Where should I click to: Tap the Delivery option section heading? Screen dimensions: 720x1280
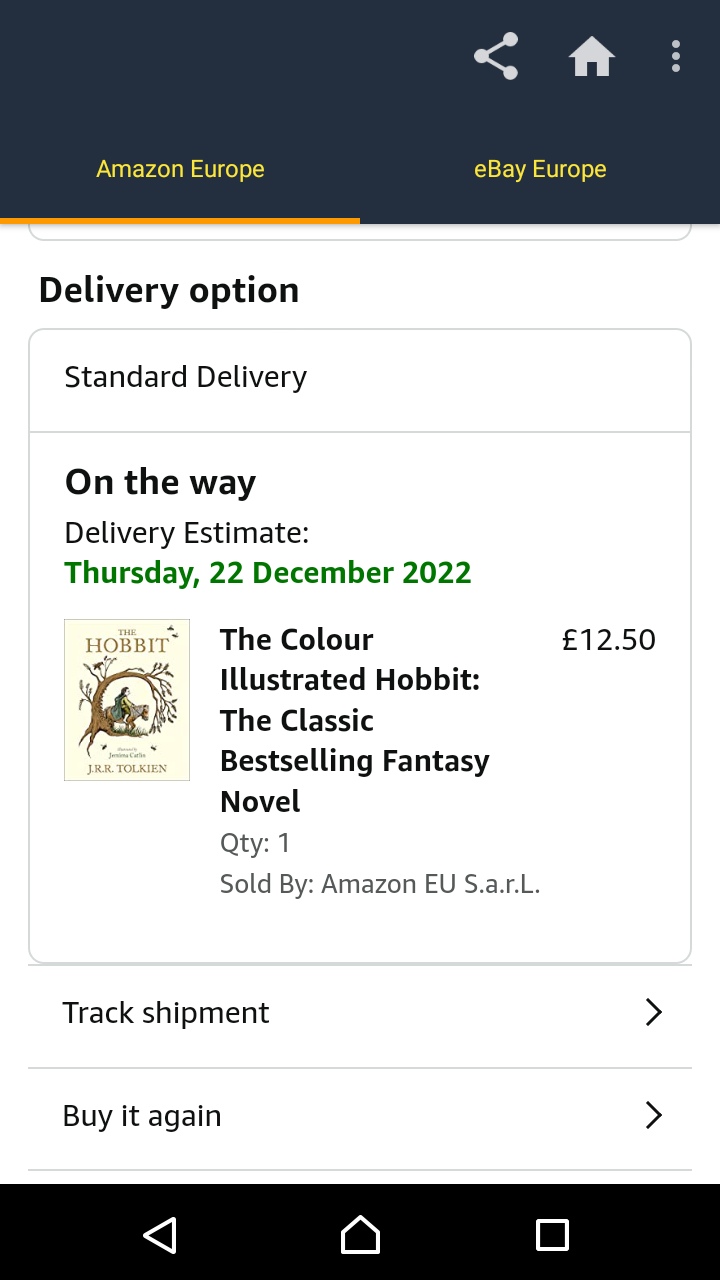[169, 290]
